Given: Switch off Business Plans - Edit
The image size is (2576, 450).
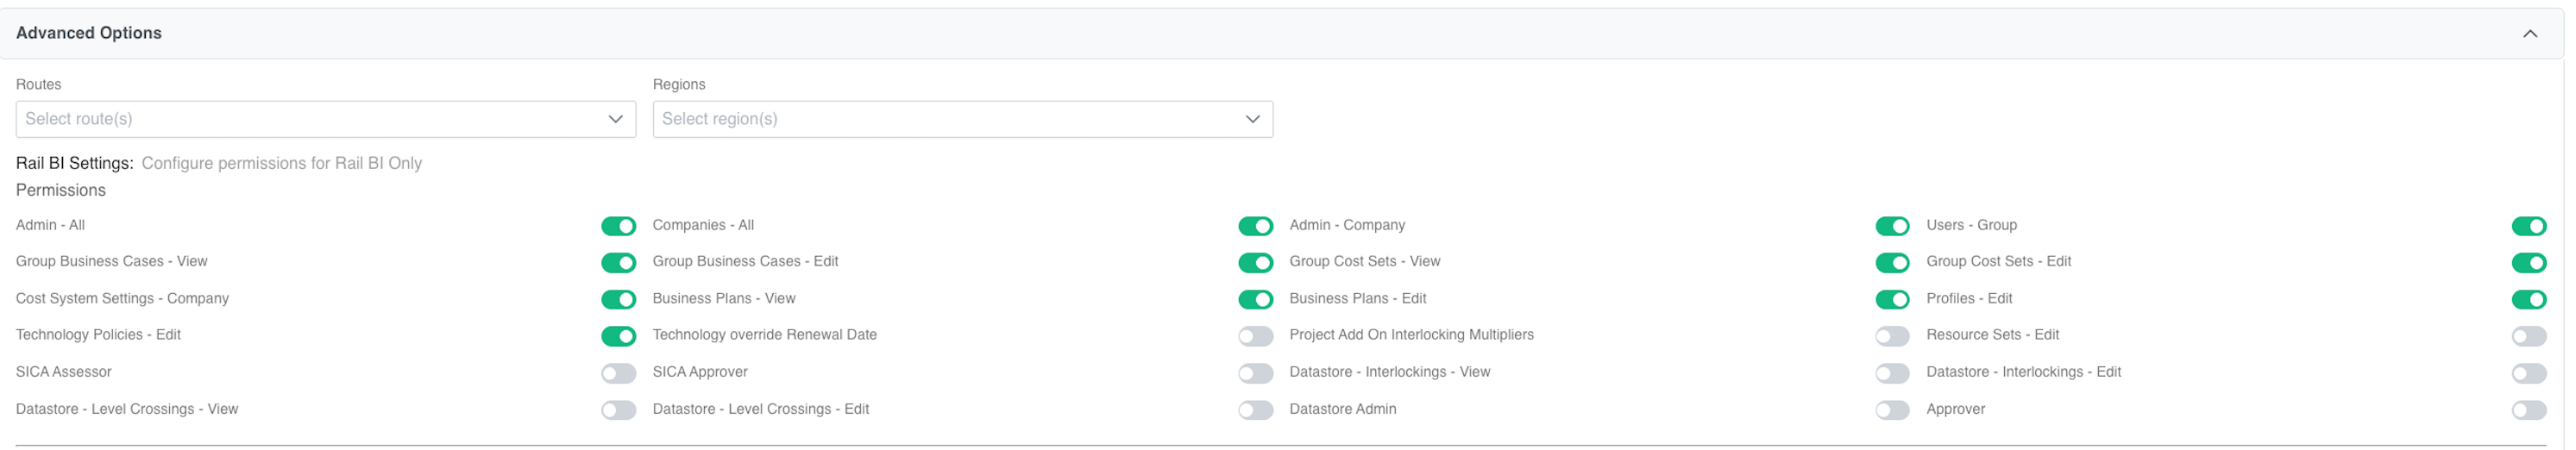Looking at the screenshot, I should (1892, 300).
